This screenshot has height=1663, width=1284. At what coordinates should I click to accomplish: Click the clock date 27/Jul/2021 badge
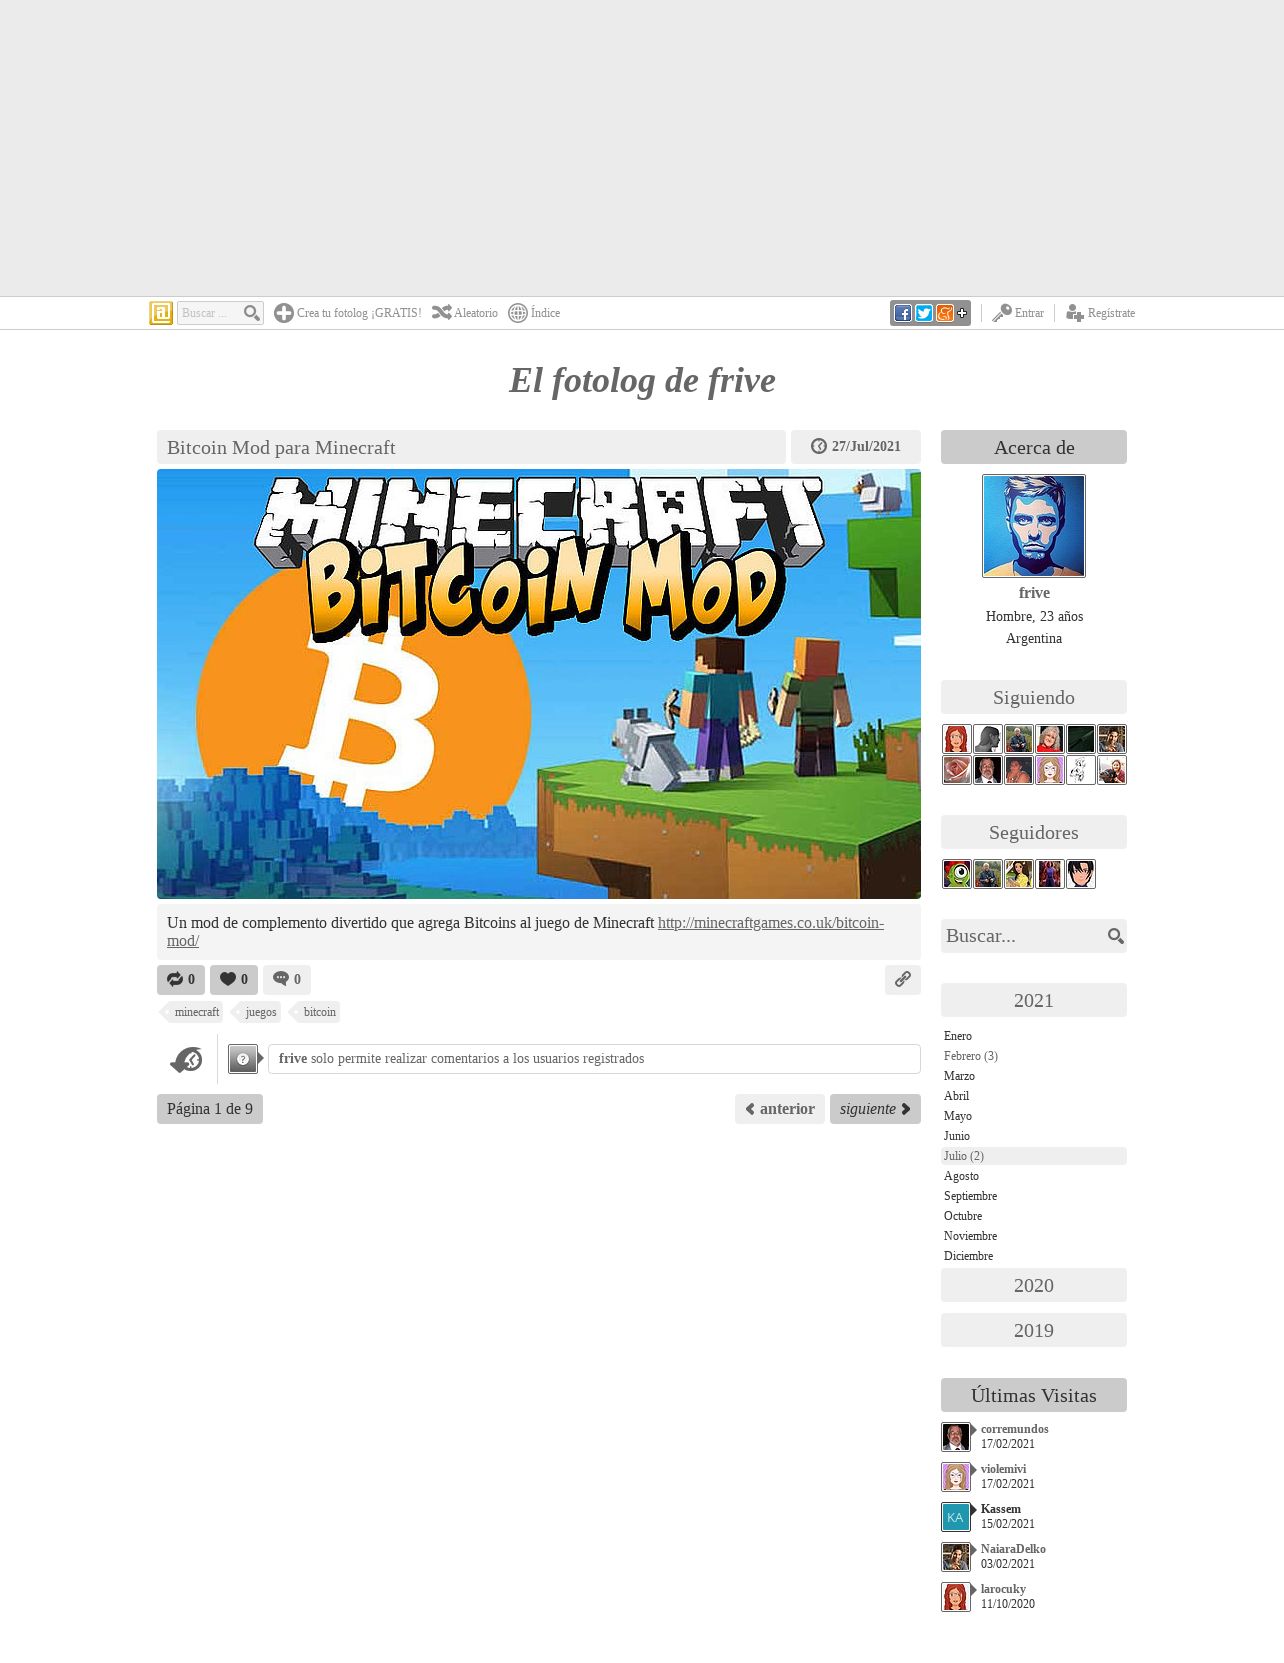click(856, 447)
